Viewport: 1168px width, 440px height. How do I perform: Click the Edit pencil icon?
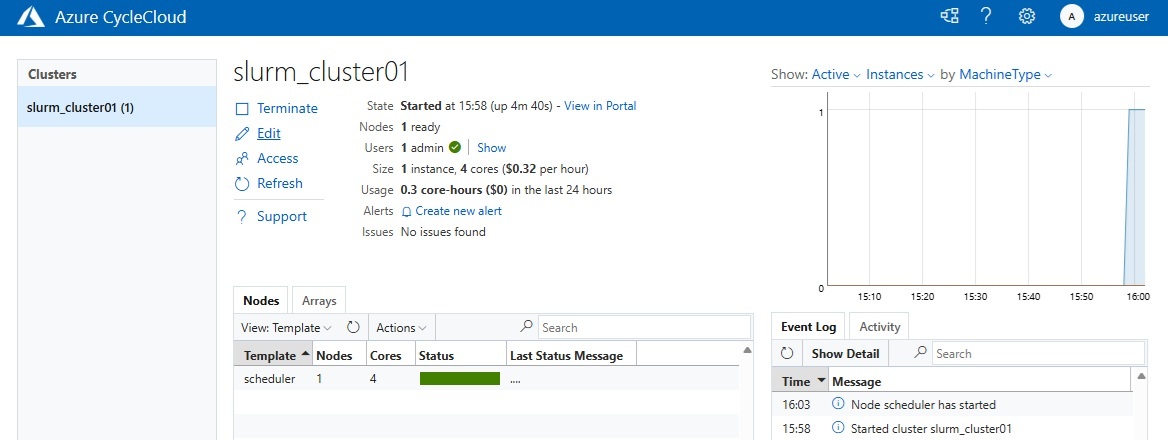[242, 134]
